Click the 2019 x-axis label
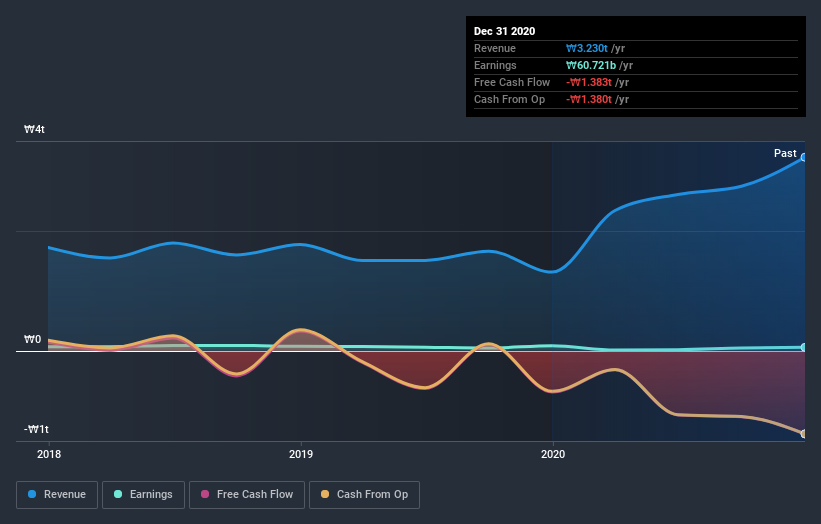This screenshot has height=524, width=821. pyautogui.click(x=301, y=454)
